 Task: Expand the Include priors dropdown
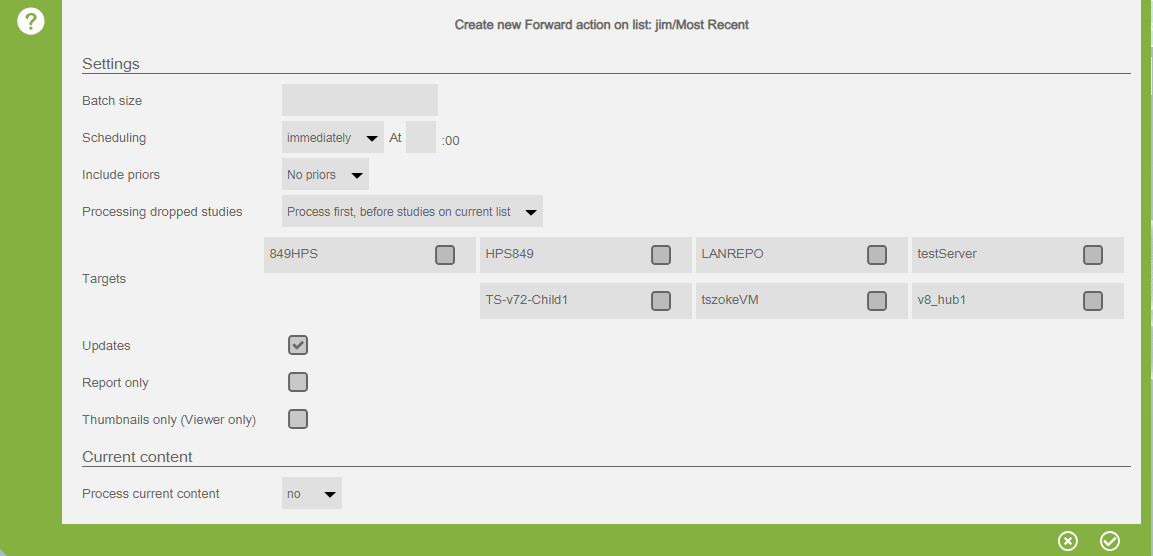325,175
